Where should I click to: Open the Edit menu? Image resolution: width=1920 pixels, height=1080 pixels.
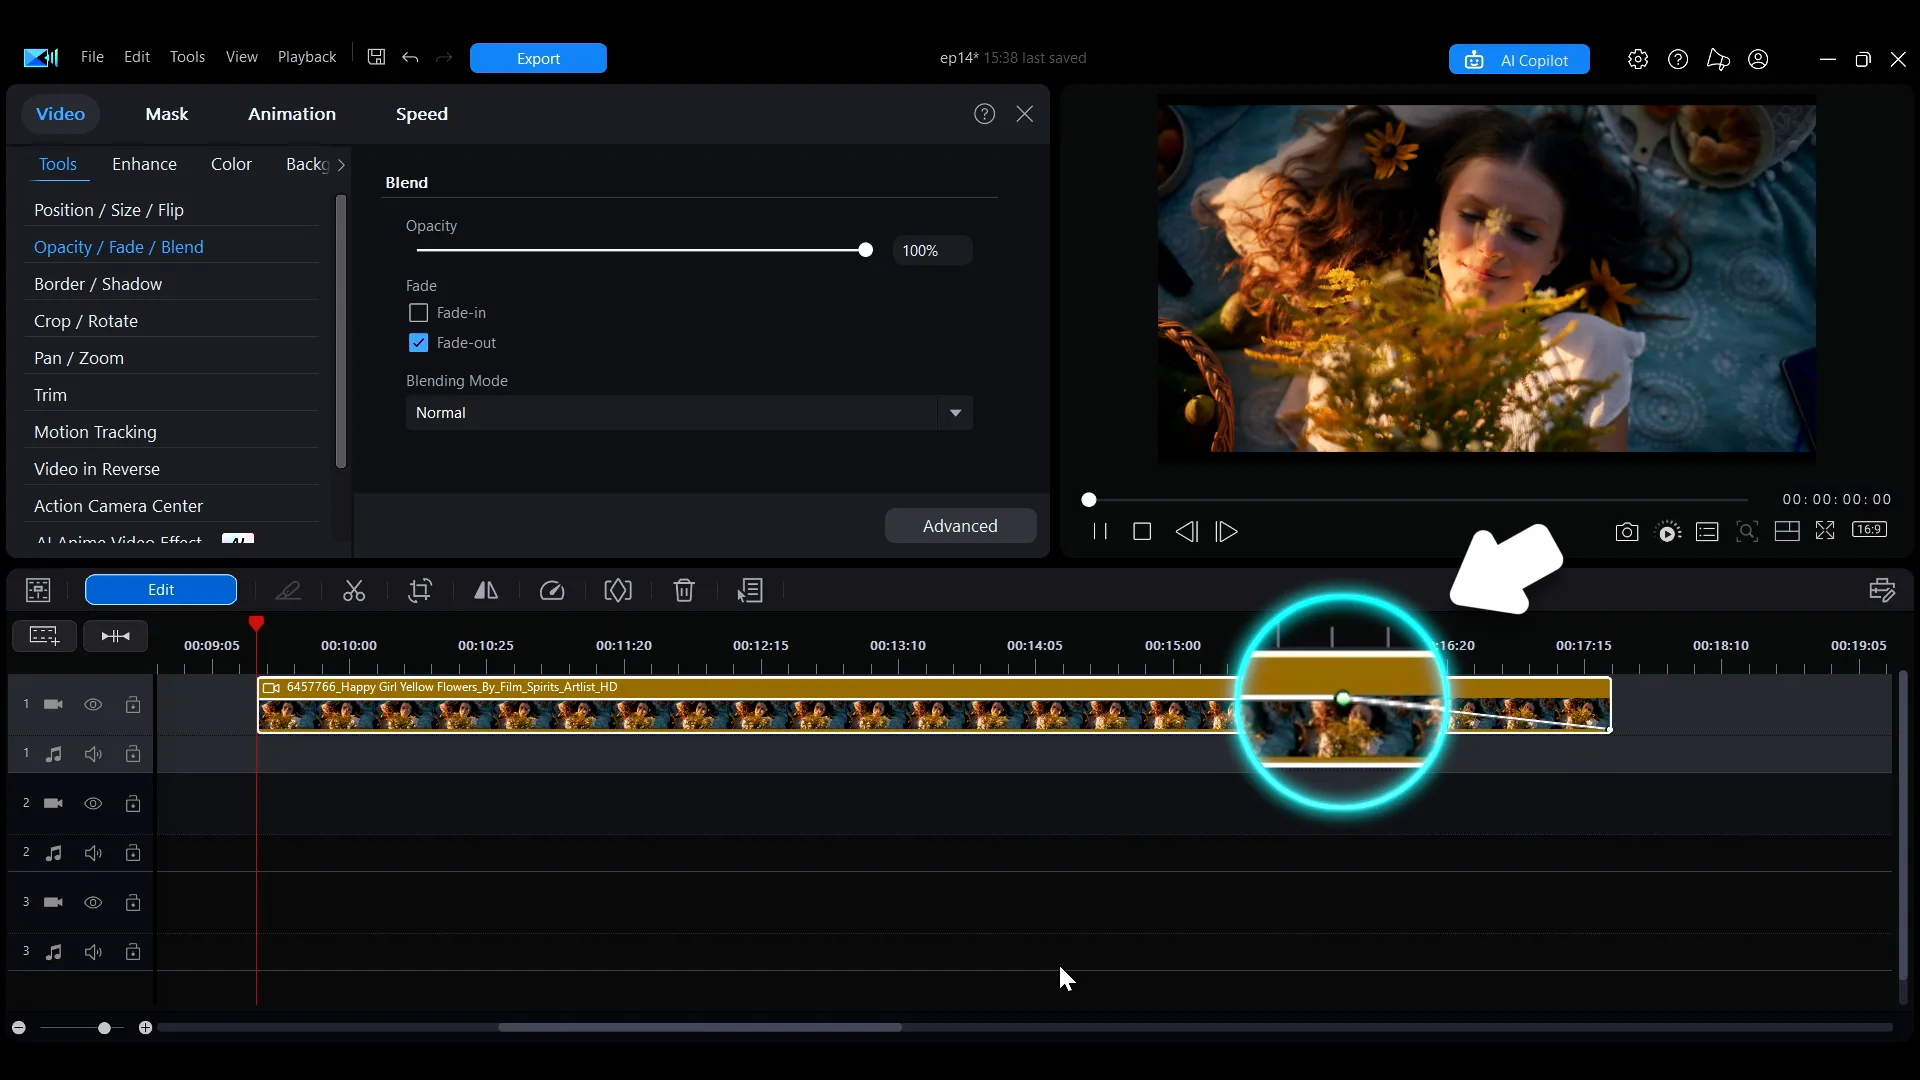coord(137,57)
